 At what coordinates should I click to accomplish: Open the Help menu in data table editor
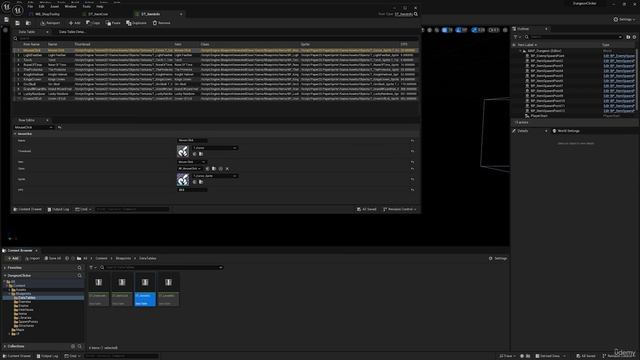100,7
